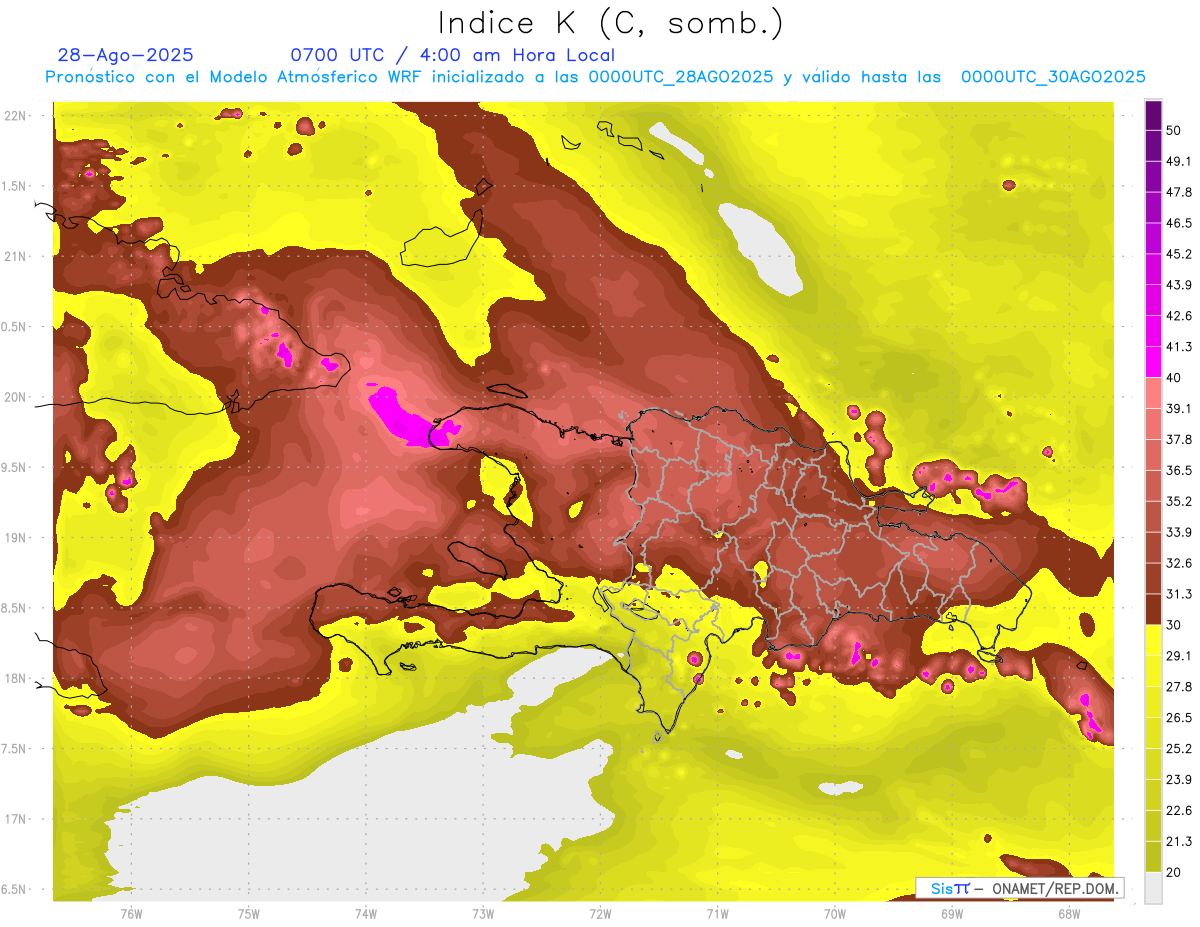
Task: Click the date label "28-Ago-2025"
Action: [126, 55]
